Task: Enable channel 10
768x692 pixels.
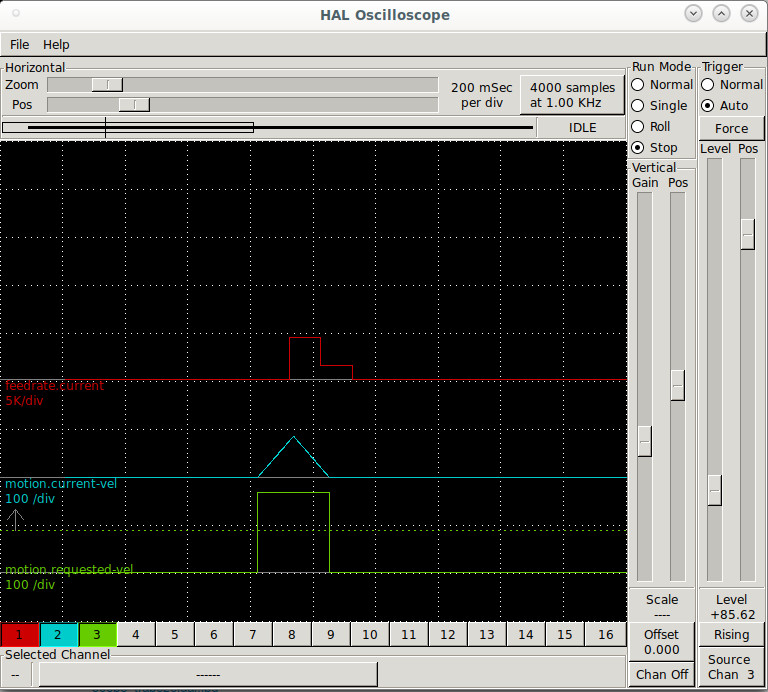Action: pos(370,635)
